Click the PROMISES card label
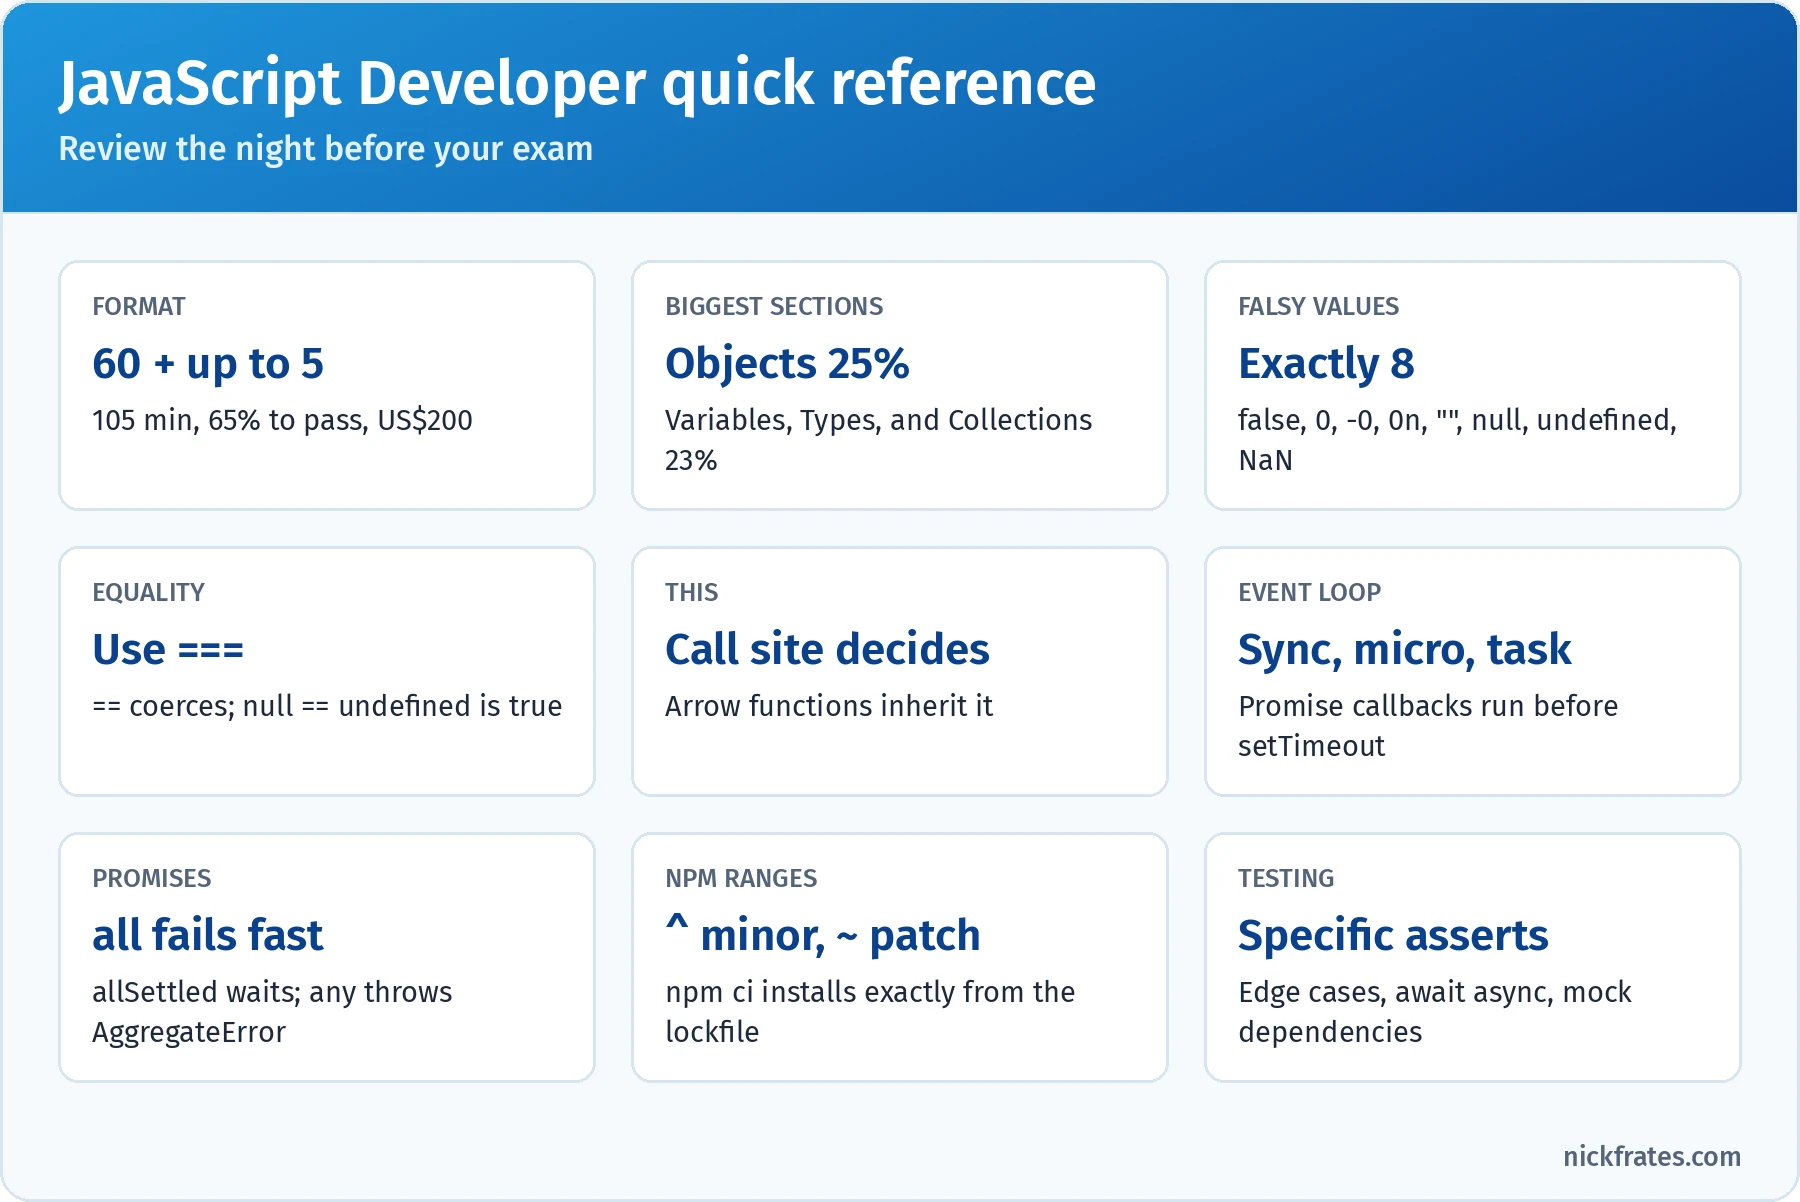The height and width of the screenshot is (1202, 1800). (151, 878)
